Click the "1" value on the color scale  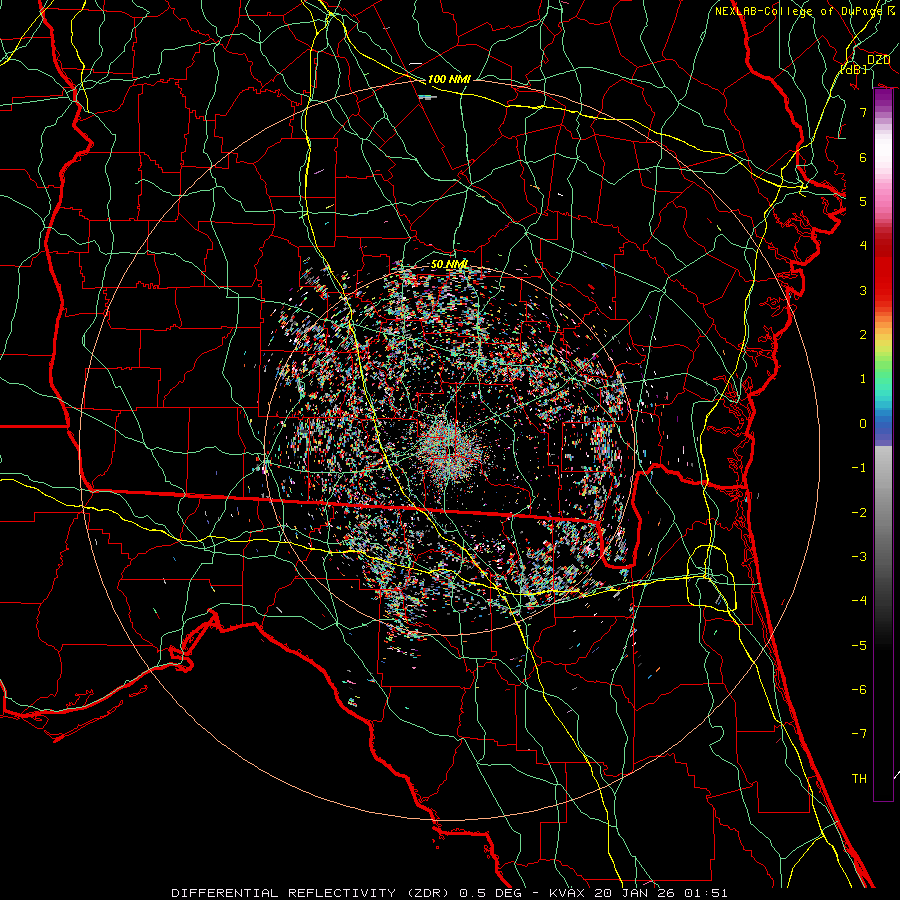(863, 379)
